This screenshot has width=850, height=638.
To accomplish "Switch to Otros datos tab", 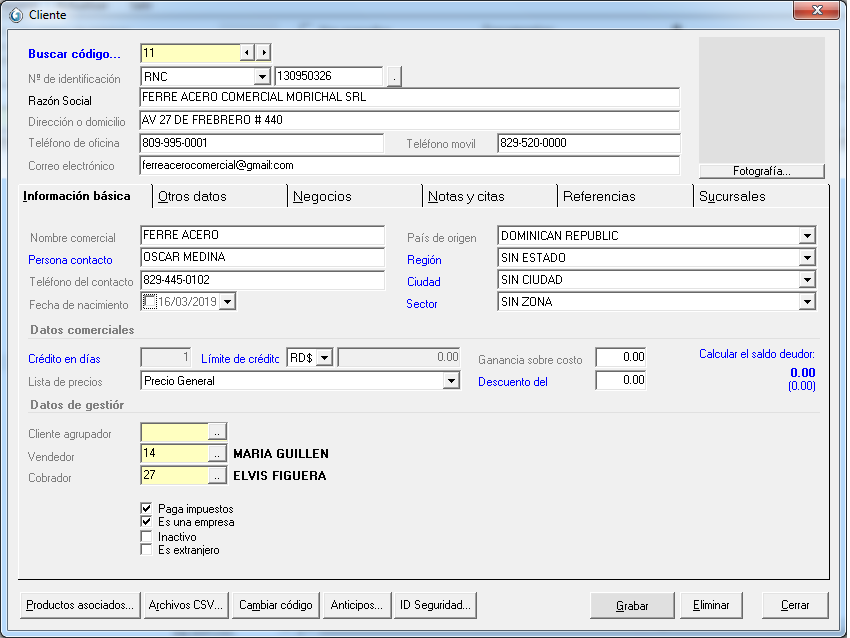I will click(192, 197).
